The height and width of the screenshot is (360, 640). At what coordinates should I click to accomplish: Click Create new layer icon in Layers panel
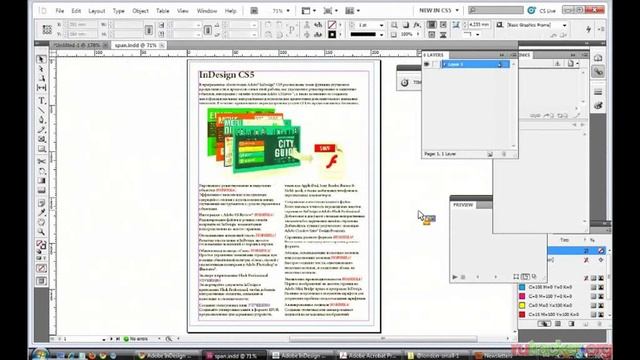click(490, 154)
